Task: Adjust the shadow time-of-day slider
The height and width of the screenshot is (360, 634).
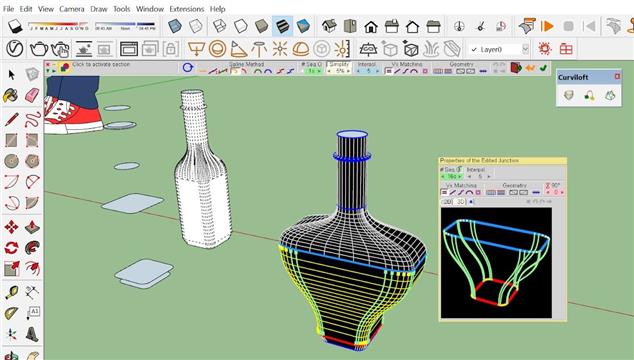Action: [125, 26]
